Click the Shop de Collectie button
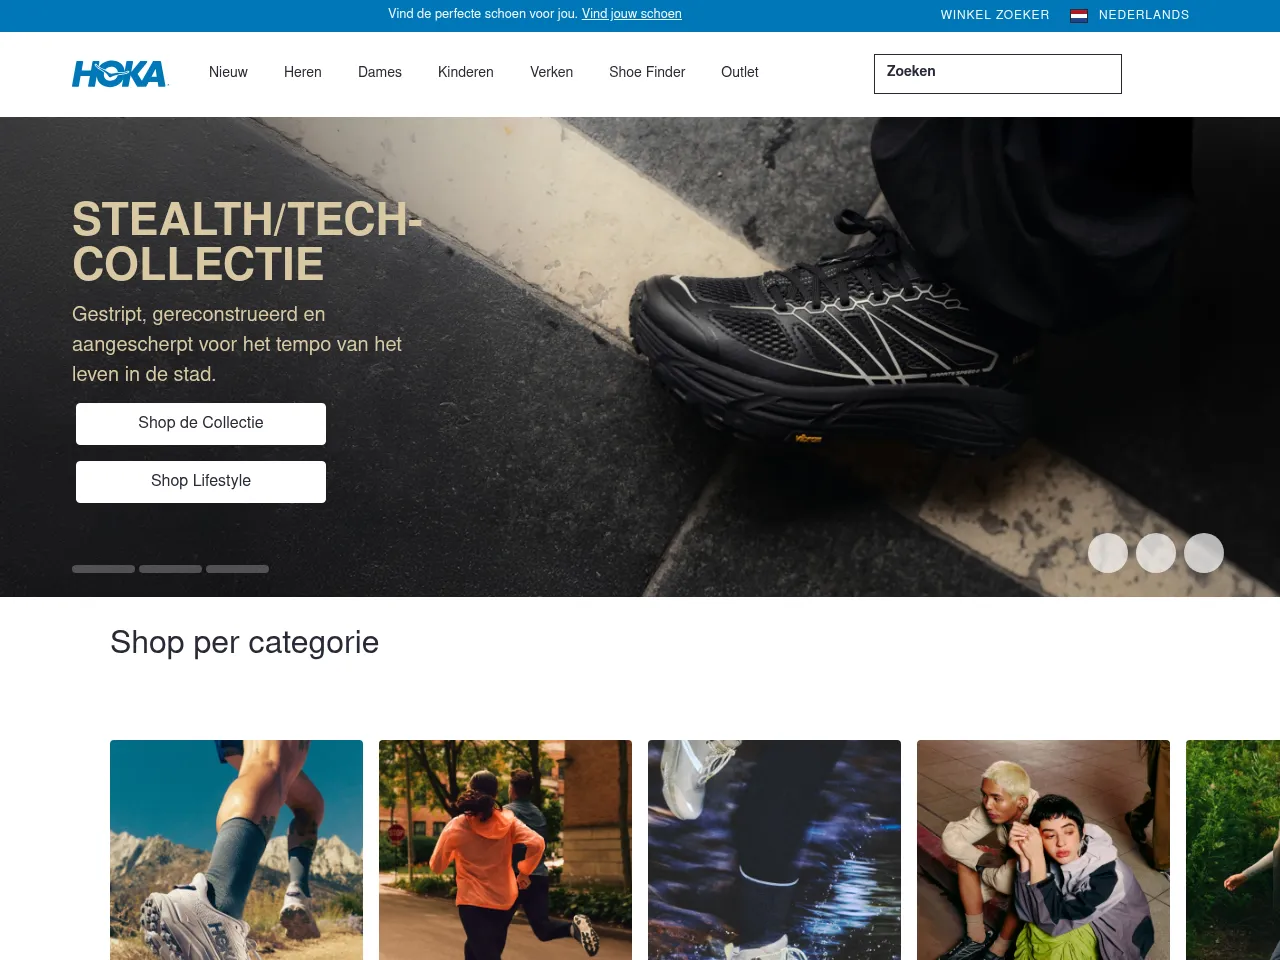Screen dimensions: 1280x960 [x=201, y=423]
